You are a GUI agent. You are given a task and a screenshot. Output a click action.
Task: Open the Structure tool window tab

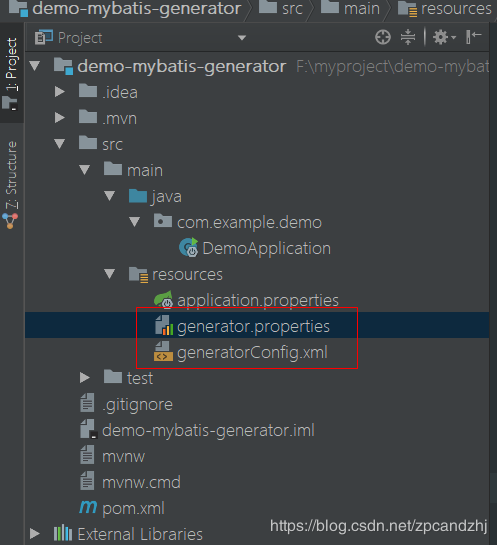[11, 184]
